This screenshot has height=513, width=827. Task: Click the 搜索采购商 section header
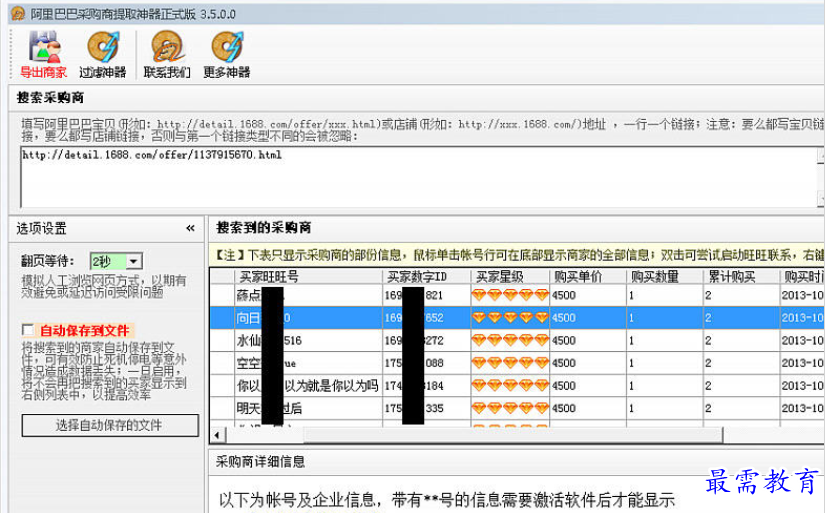50,98
